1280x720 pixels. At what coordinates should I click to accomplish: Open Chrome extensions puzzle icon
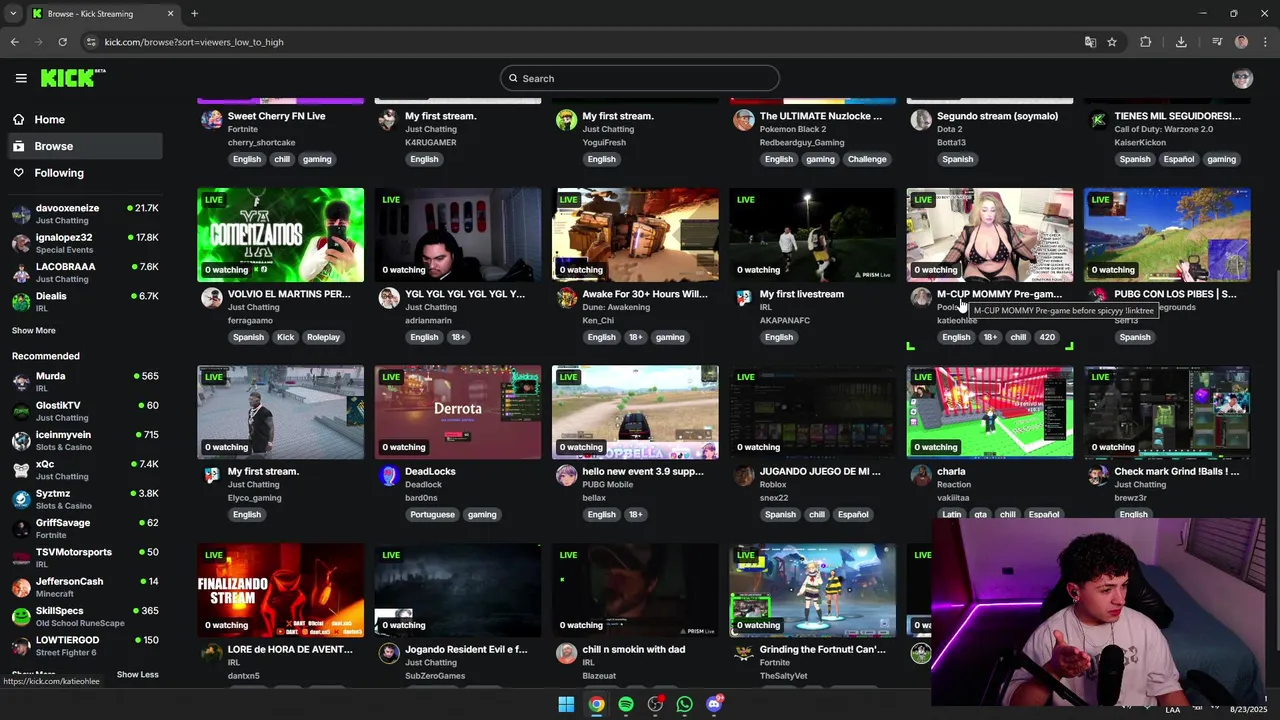pos(1146,42)
